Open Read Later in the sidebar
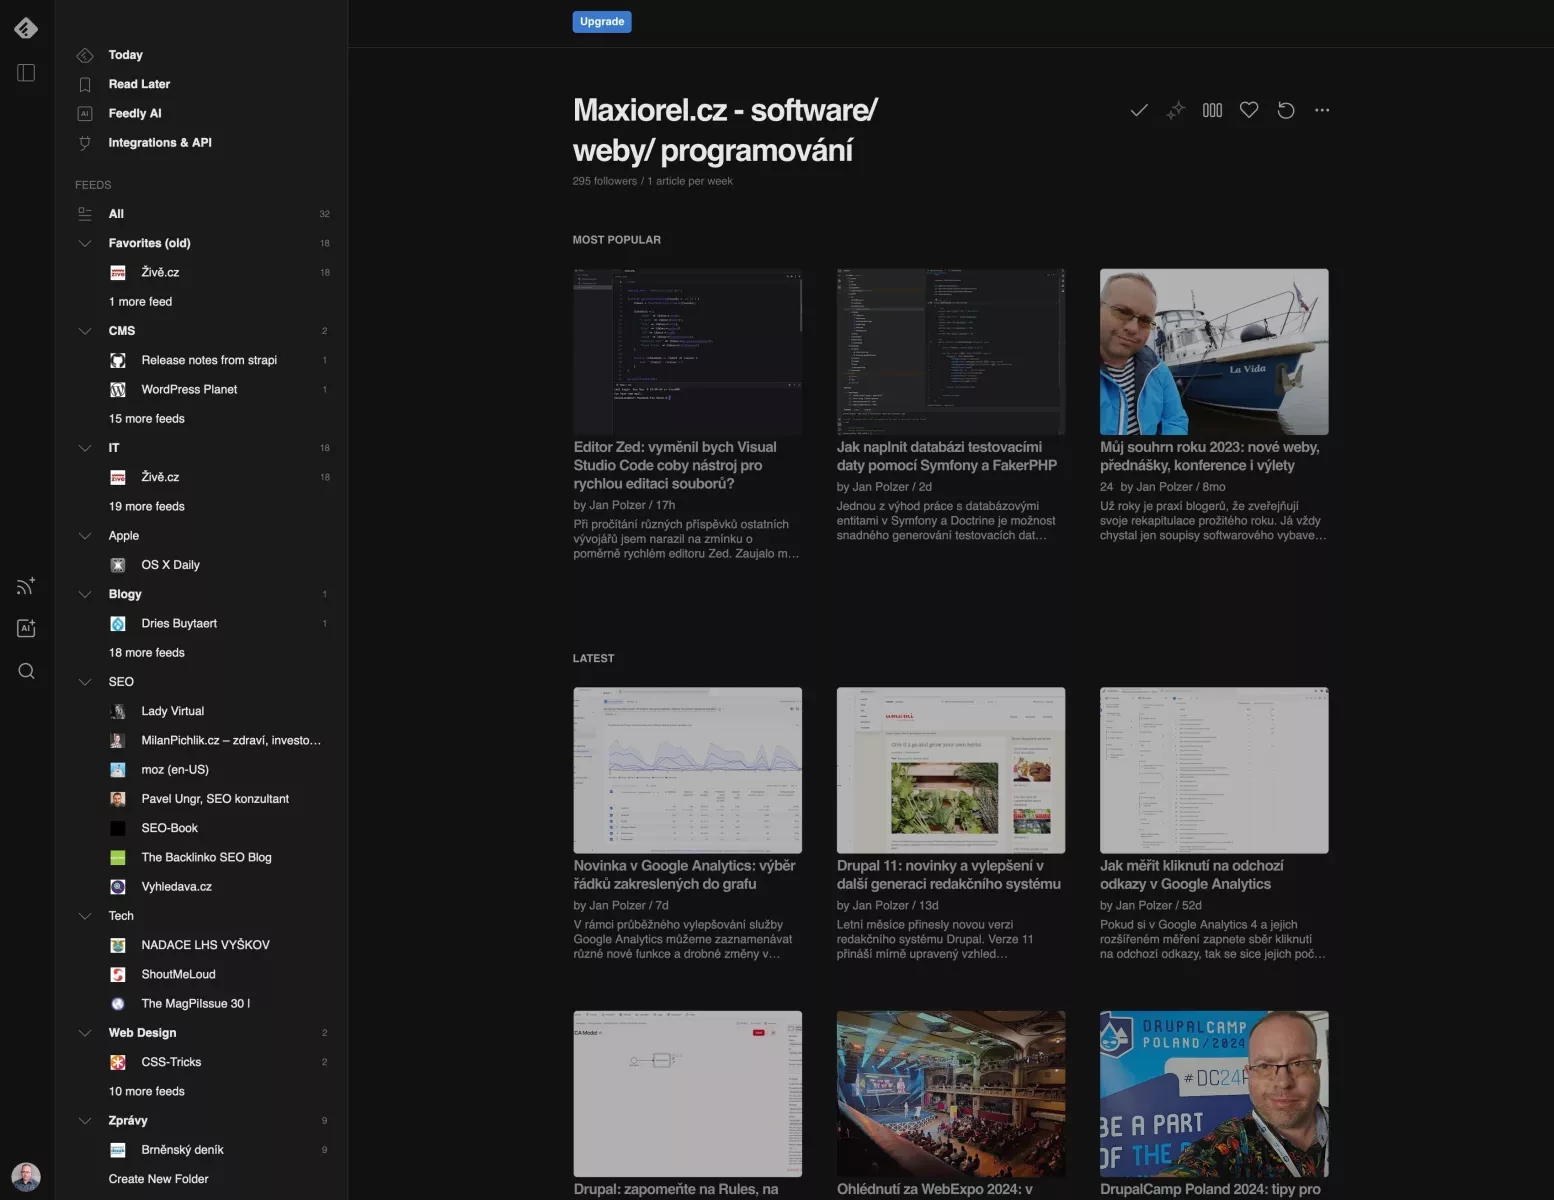Screen dimensions: 1554x1200 tap(139, 84)
